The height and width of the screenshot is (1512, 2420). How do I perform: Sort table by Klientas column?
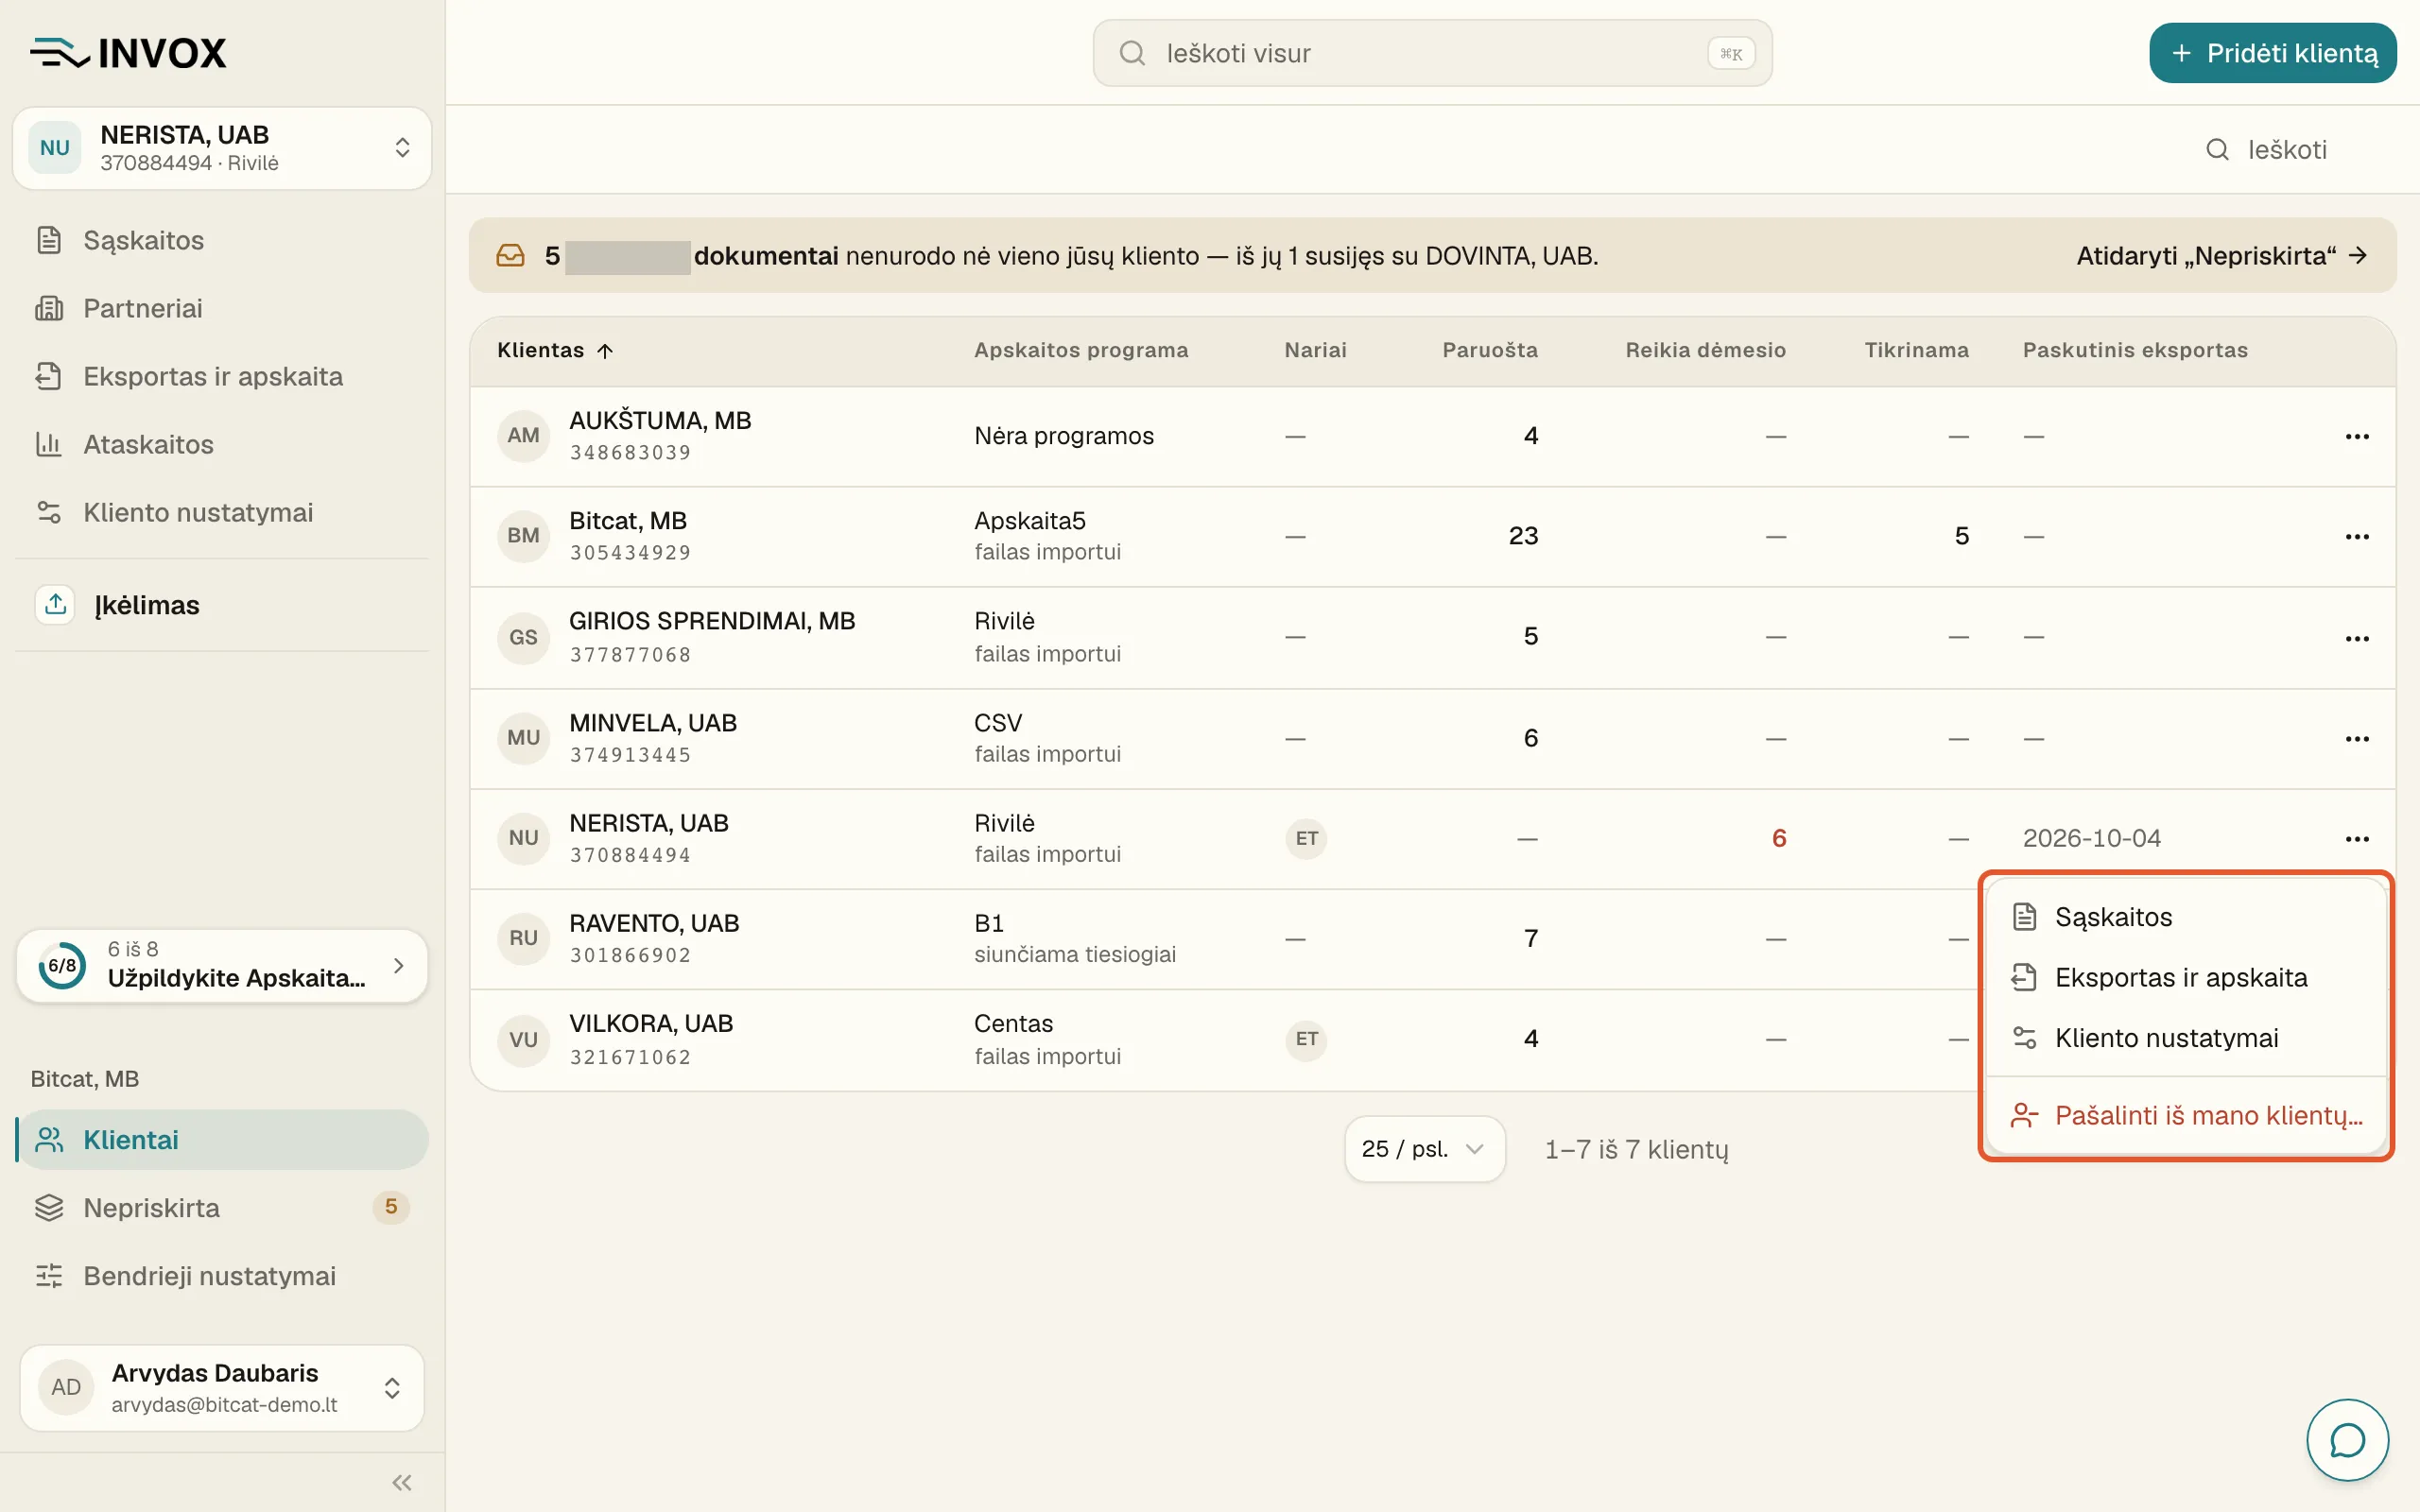point(555,350)
